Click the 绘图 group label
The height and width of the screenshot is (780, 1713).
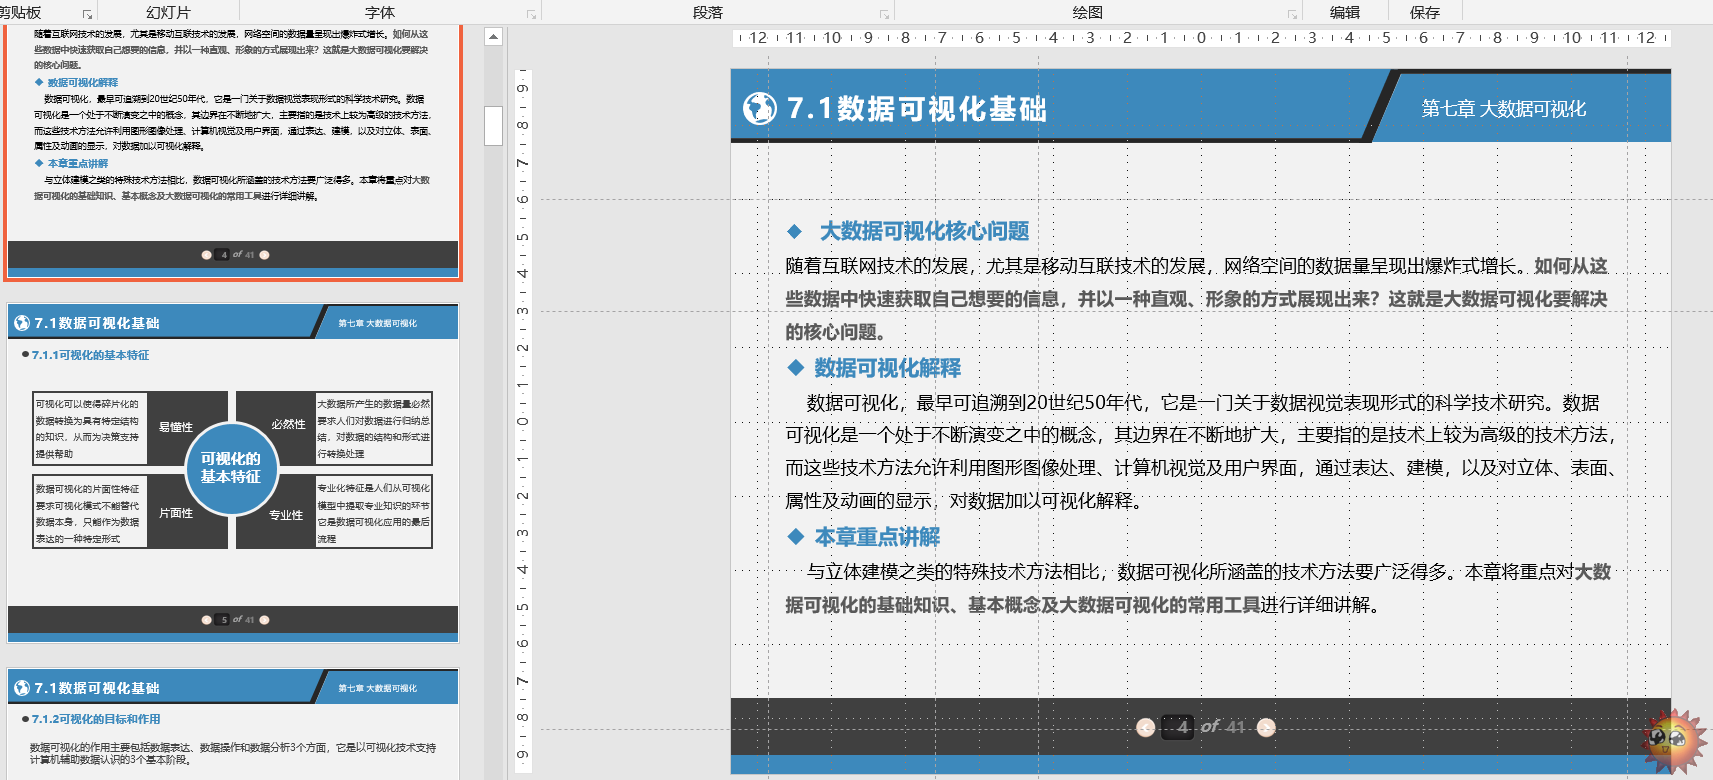point(1087,12)
